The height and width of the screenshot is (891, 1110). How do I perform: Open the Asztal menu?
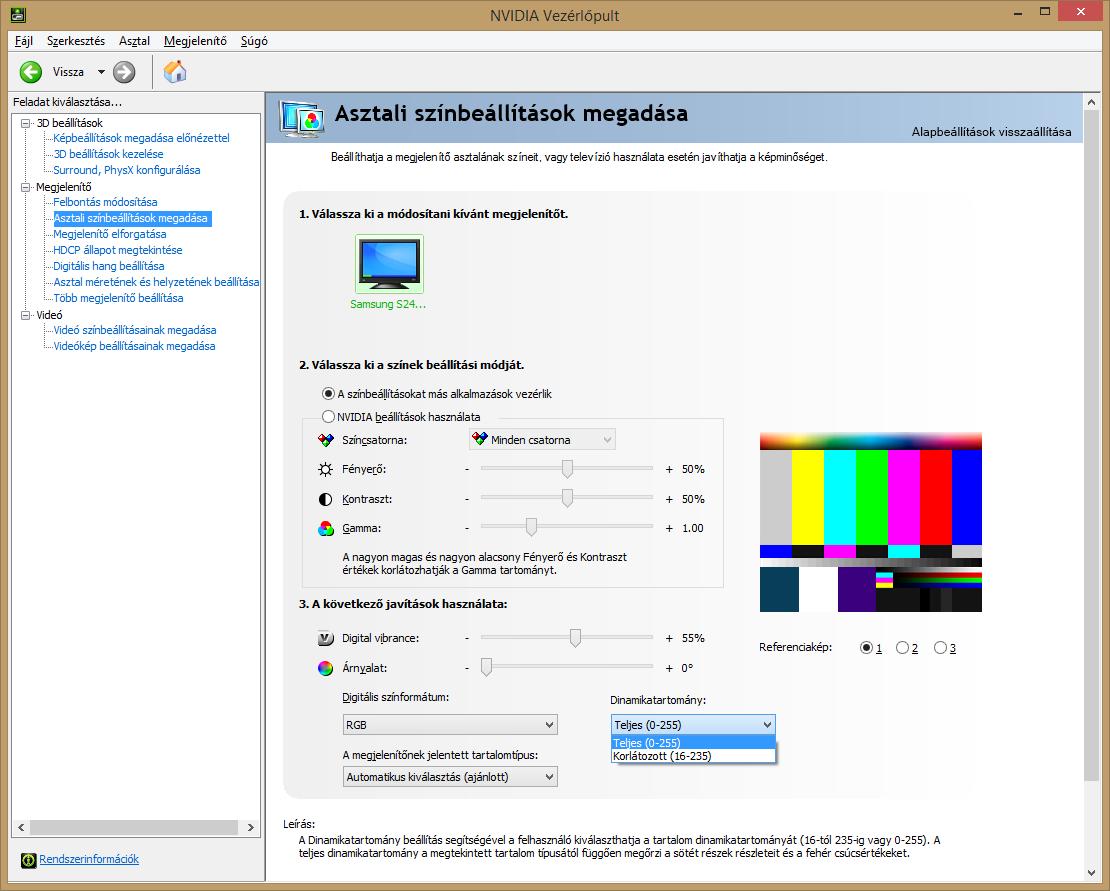coord(134,41)
